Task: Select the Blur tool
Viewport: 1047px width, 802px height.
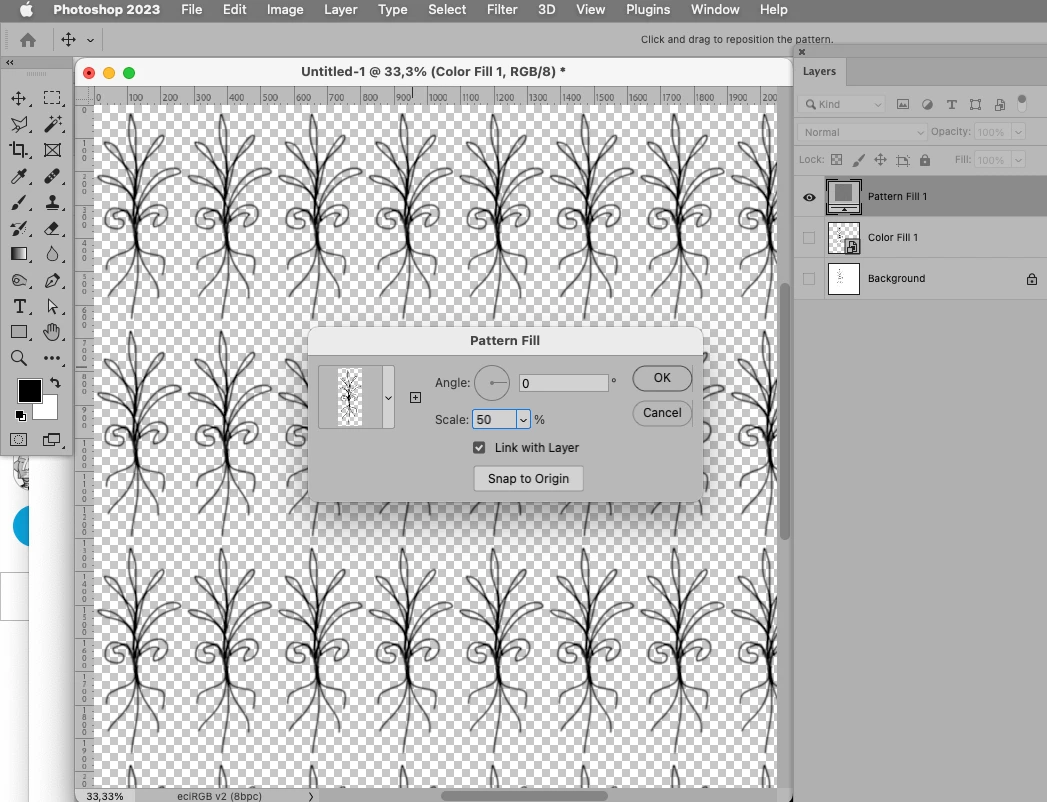Action: click(52, 254)
